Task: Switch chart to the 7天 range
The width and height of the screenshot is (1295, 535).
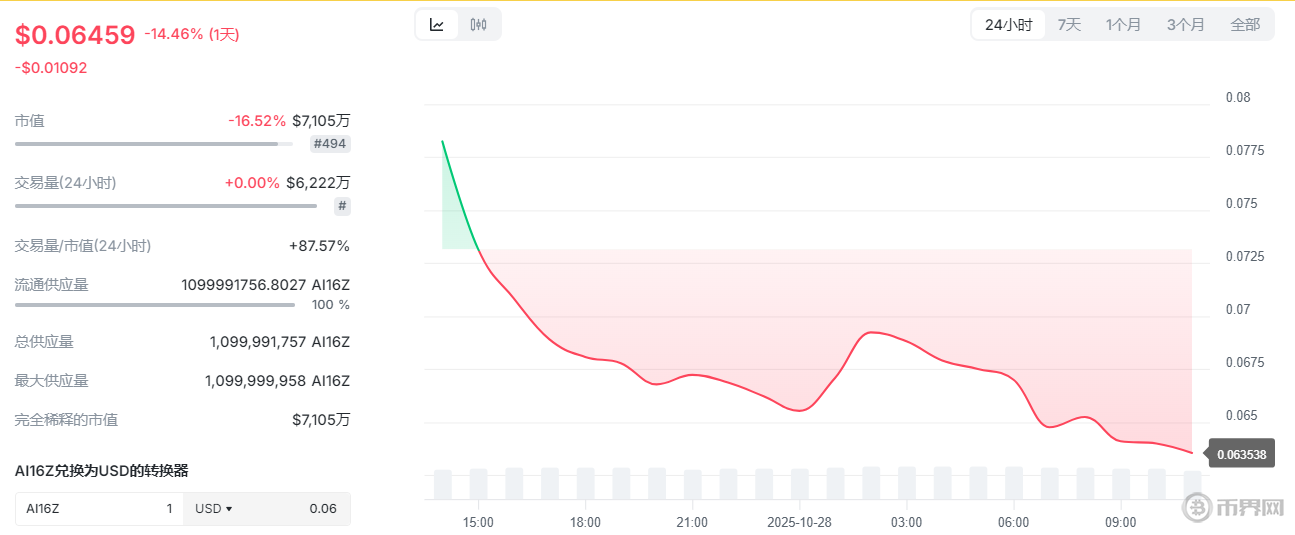Action: (x=1069, y=25)
